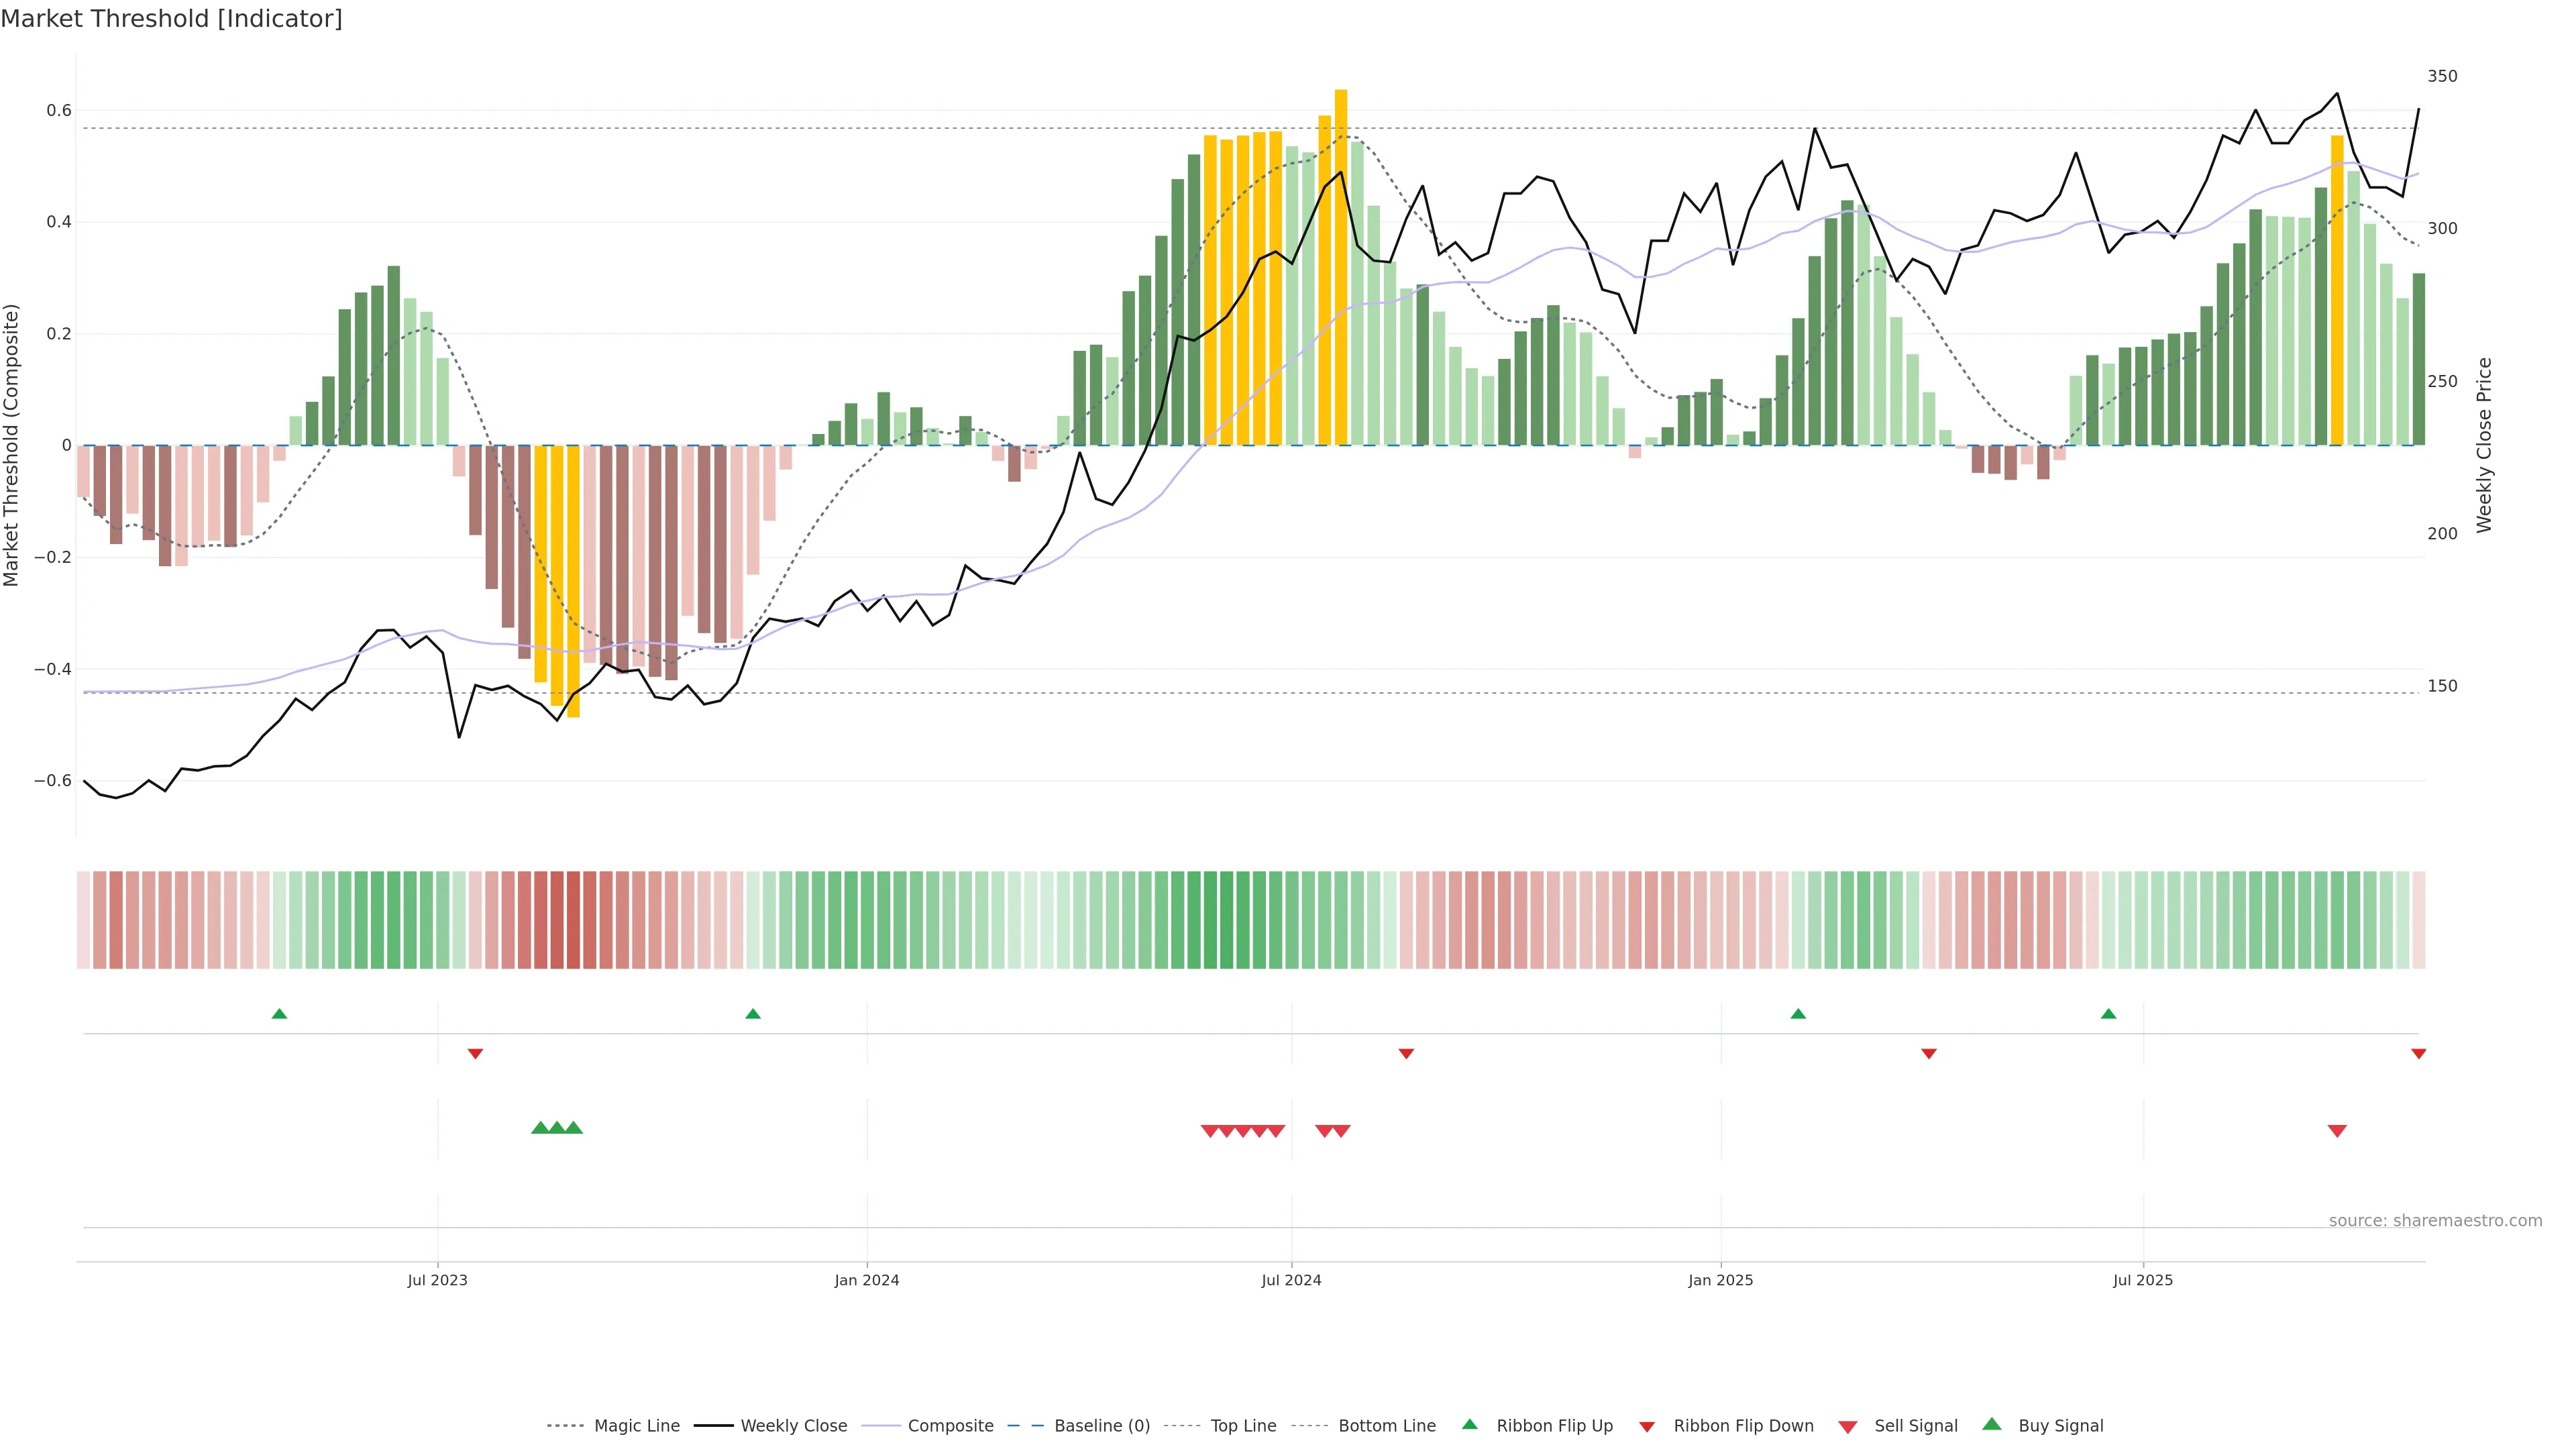
Task: Click the sell signal marker near September 2025
Action: [2337, 1131]
